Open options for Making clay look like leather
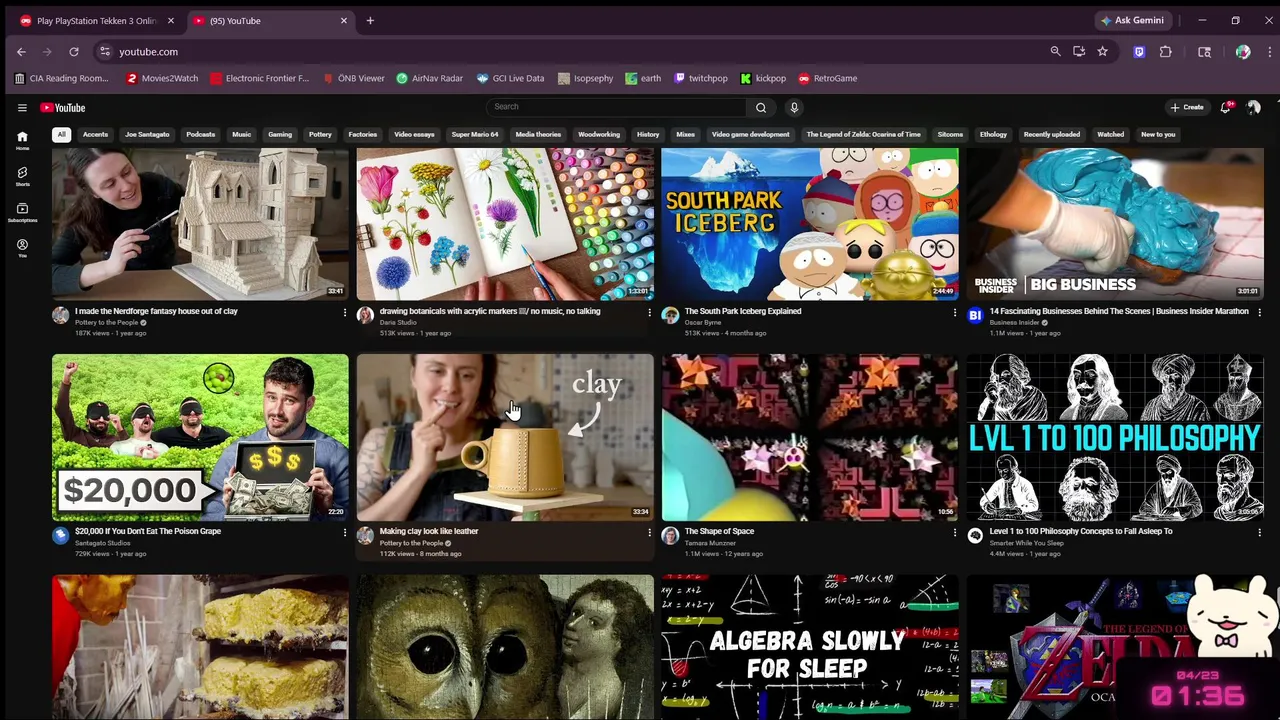1280x720 pixels. (649, 533)
